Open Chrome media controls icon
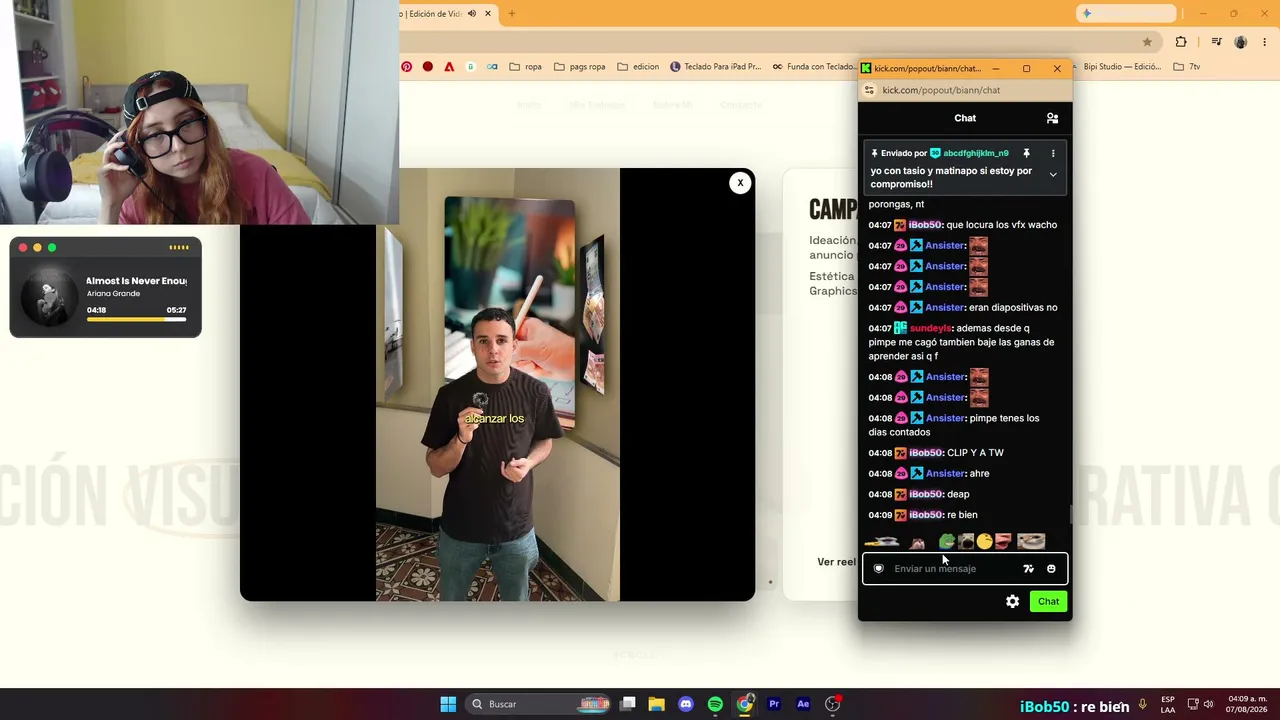This screenshot has height=720, width=1280. point(1216,42)
